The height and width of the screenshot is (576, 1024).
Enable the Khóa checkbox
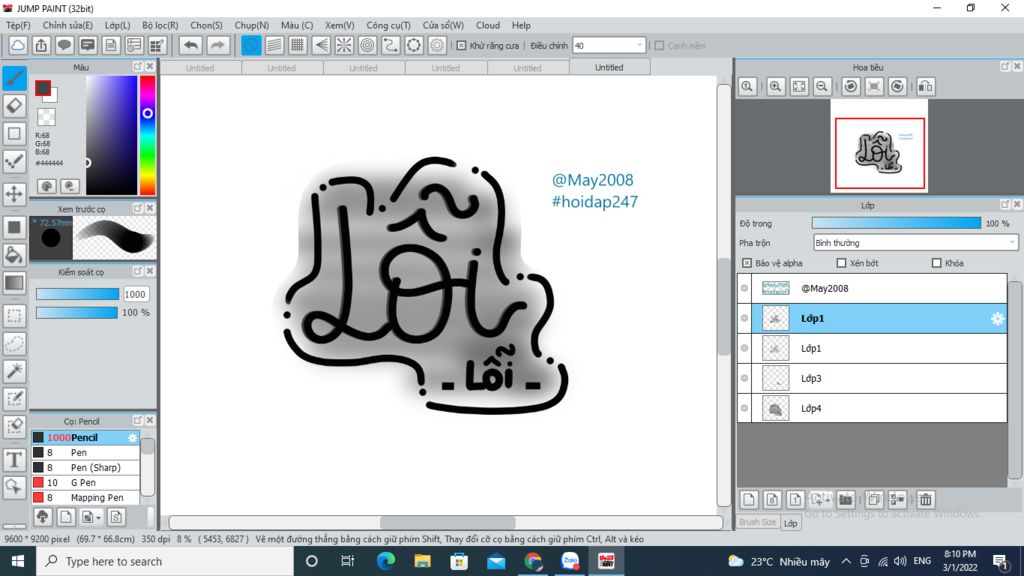pos(936,263)
